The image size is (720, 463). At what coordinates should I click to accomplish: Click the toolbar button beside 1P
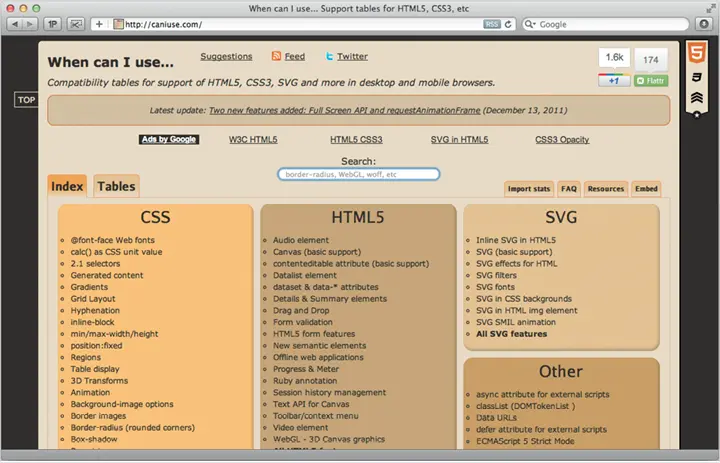click(x=75, y=24)
